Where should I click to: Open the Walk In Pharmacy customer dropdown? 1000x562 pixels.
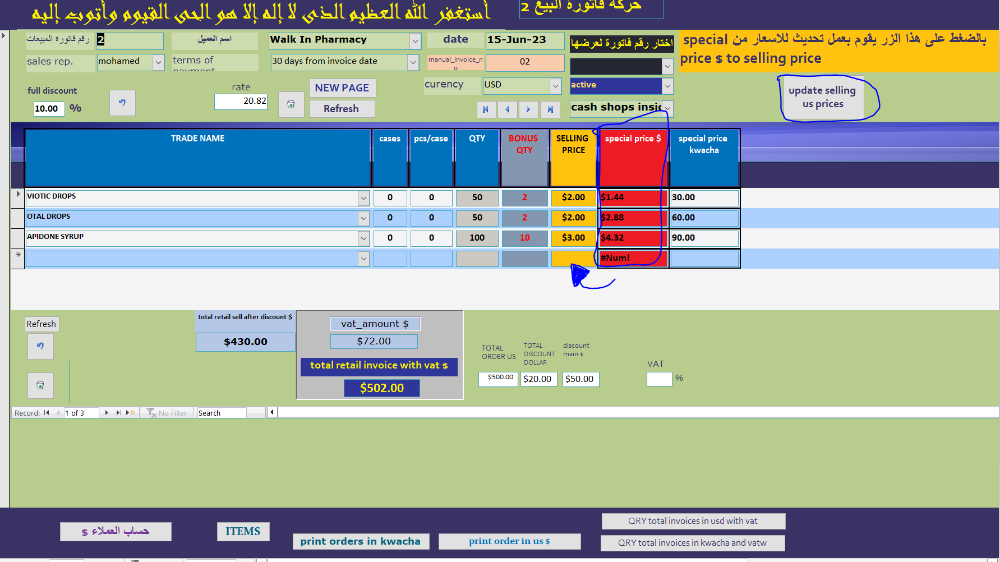pos(414,41)
